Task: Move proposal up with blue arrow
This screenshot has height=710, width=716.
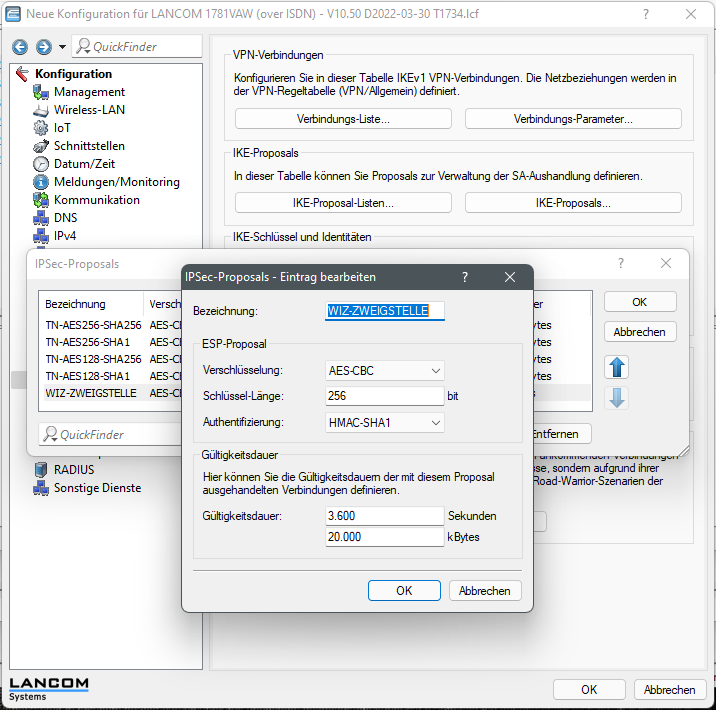Action: pos(616,367)
